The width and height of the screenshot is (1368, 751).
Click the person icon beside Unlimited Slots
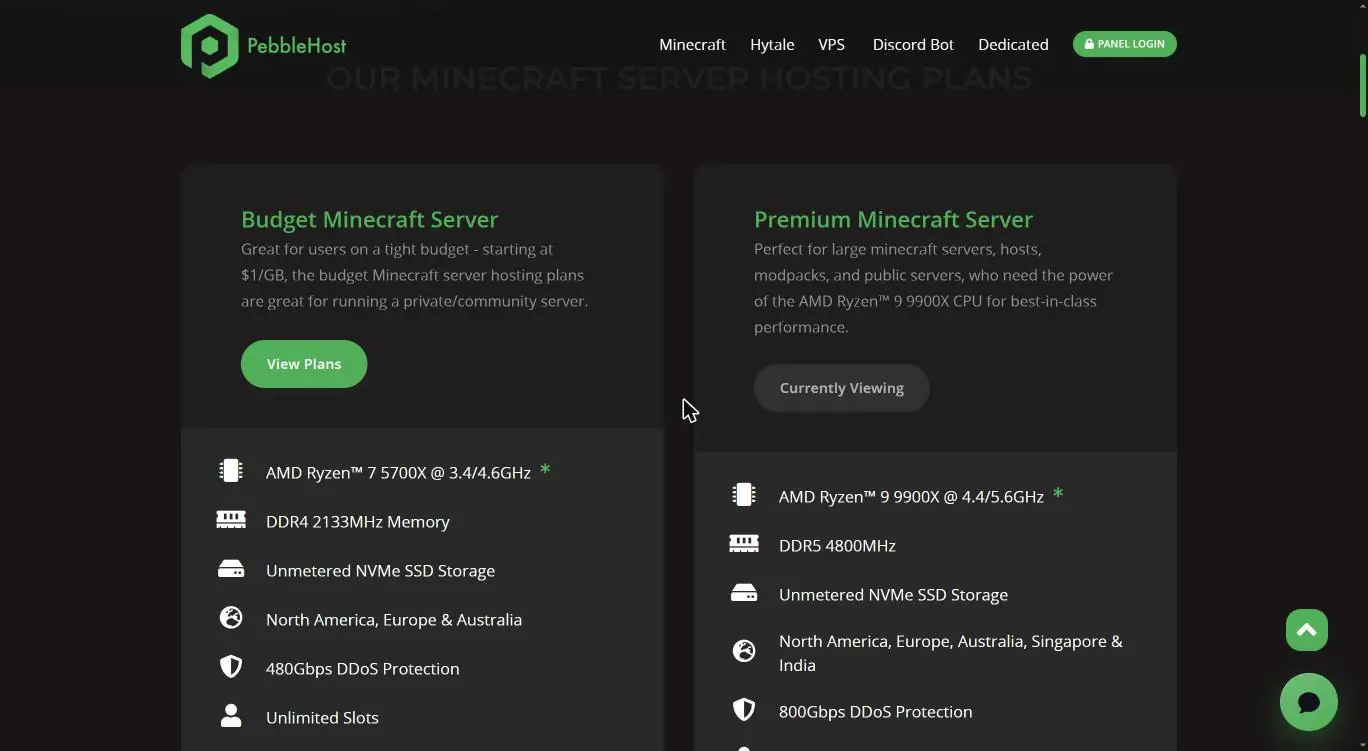pyautogui.click(x=231, y=716)
